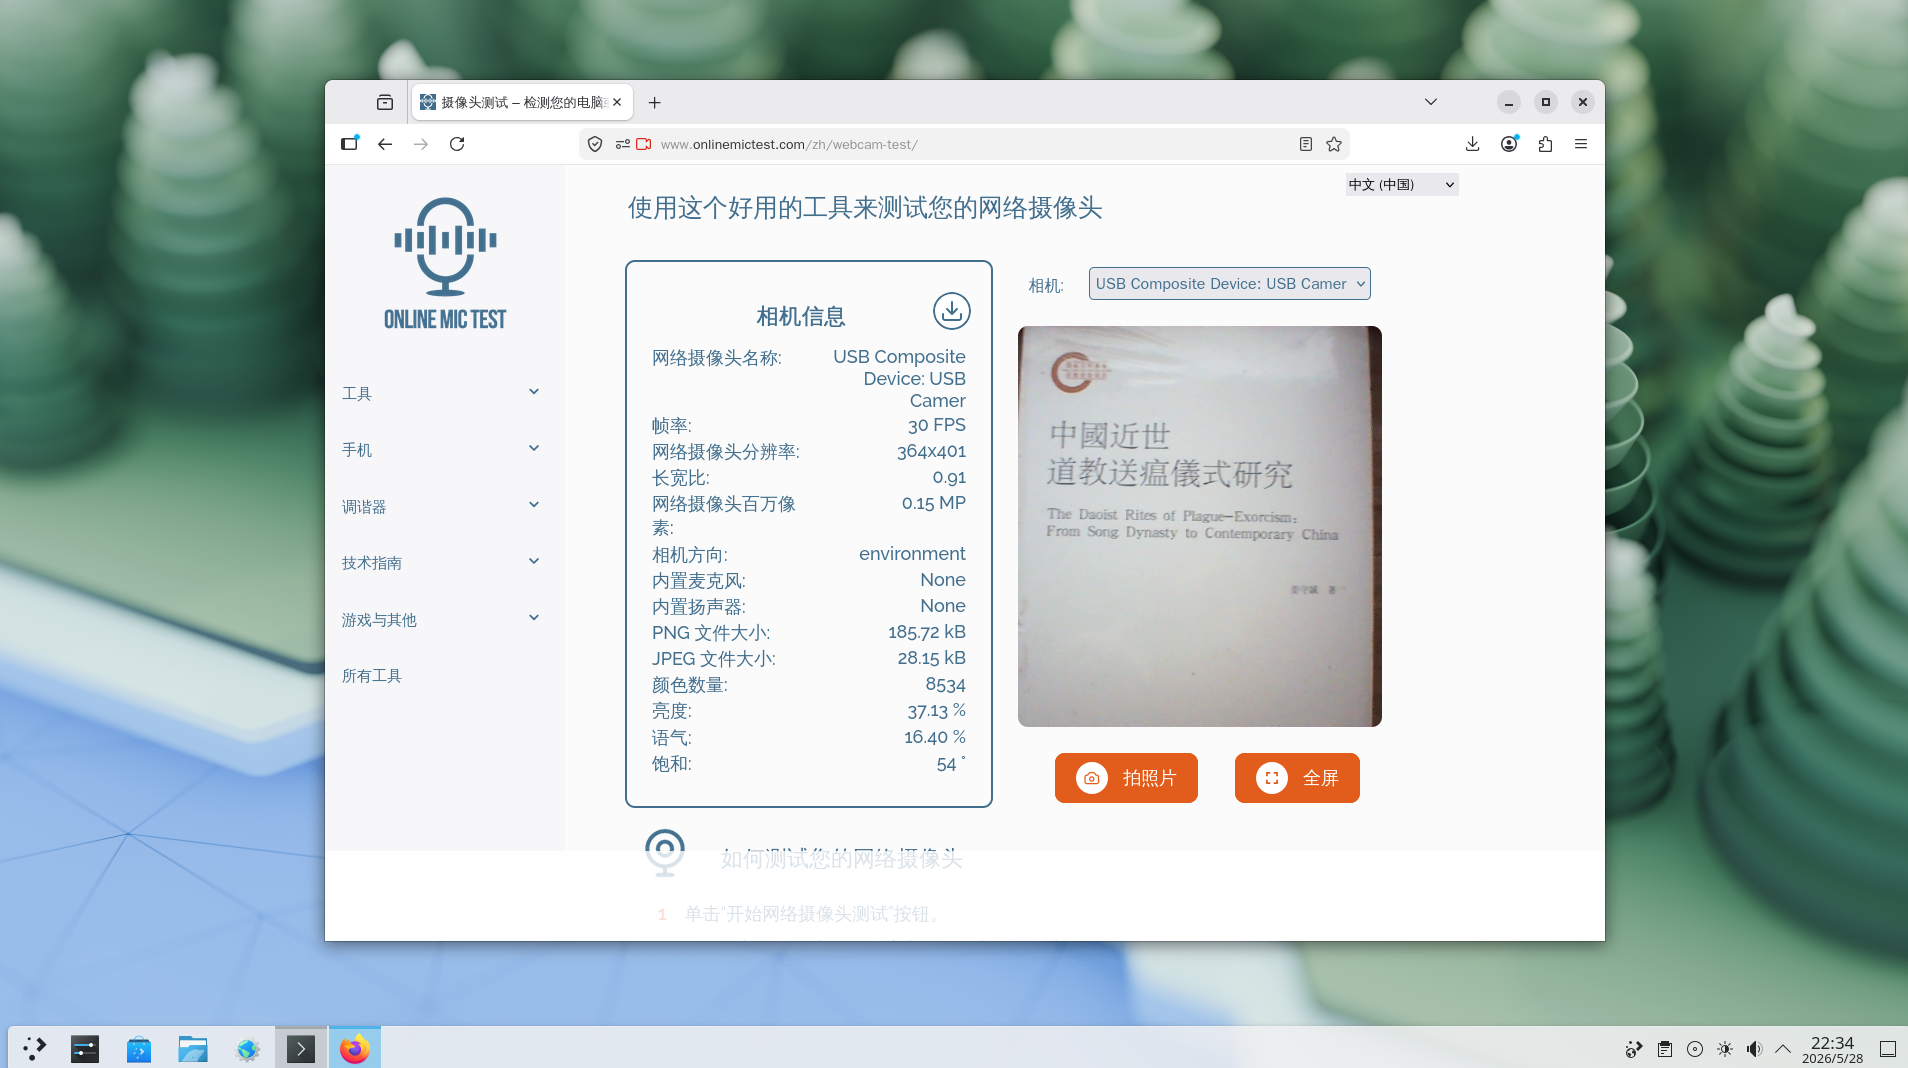Open the extensions puzzle icon
The image size is (1908, 1068).
tap(1545, 144)
